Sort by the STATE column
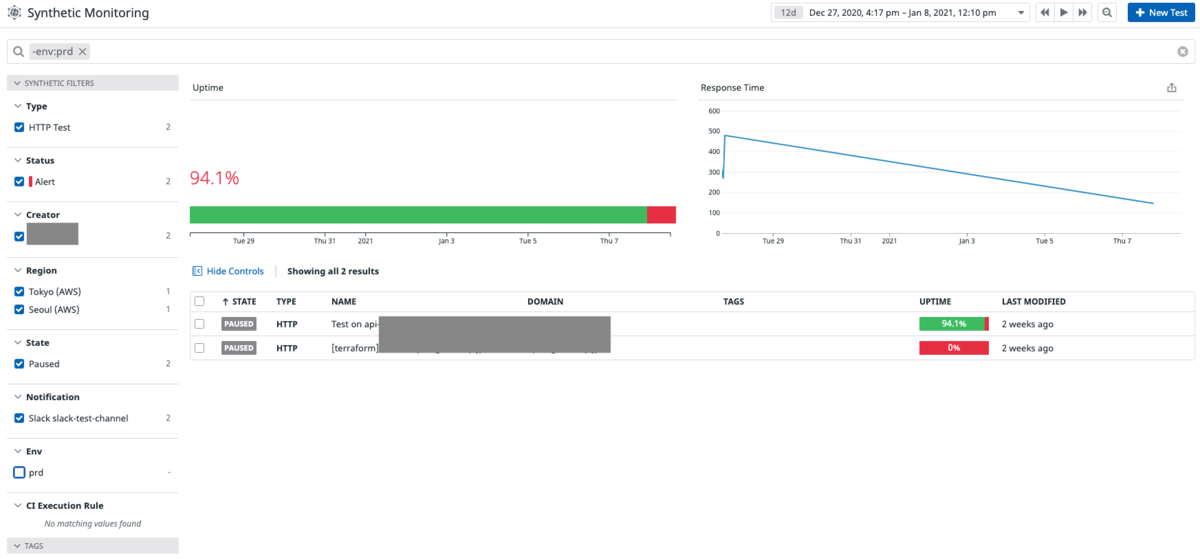This screenshot has width=1200, height=559. tap(239, 301)
